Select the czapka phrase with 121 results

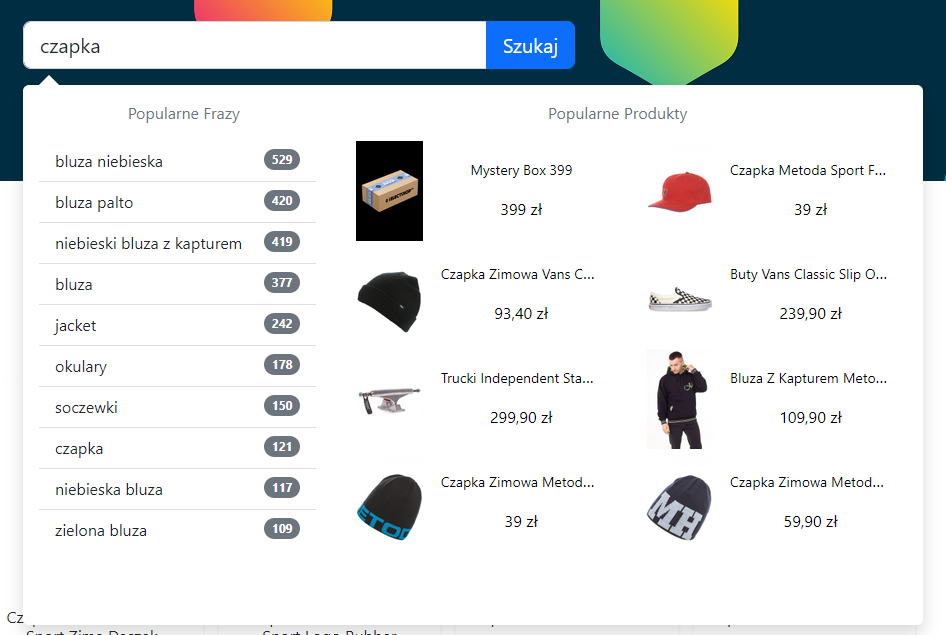point(177,448)
